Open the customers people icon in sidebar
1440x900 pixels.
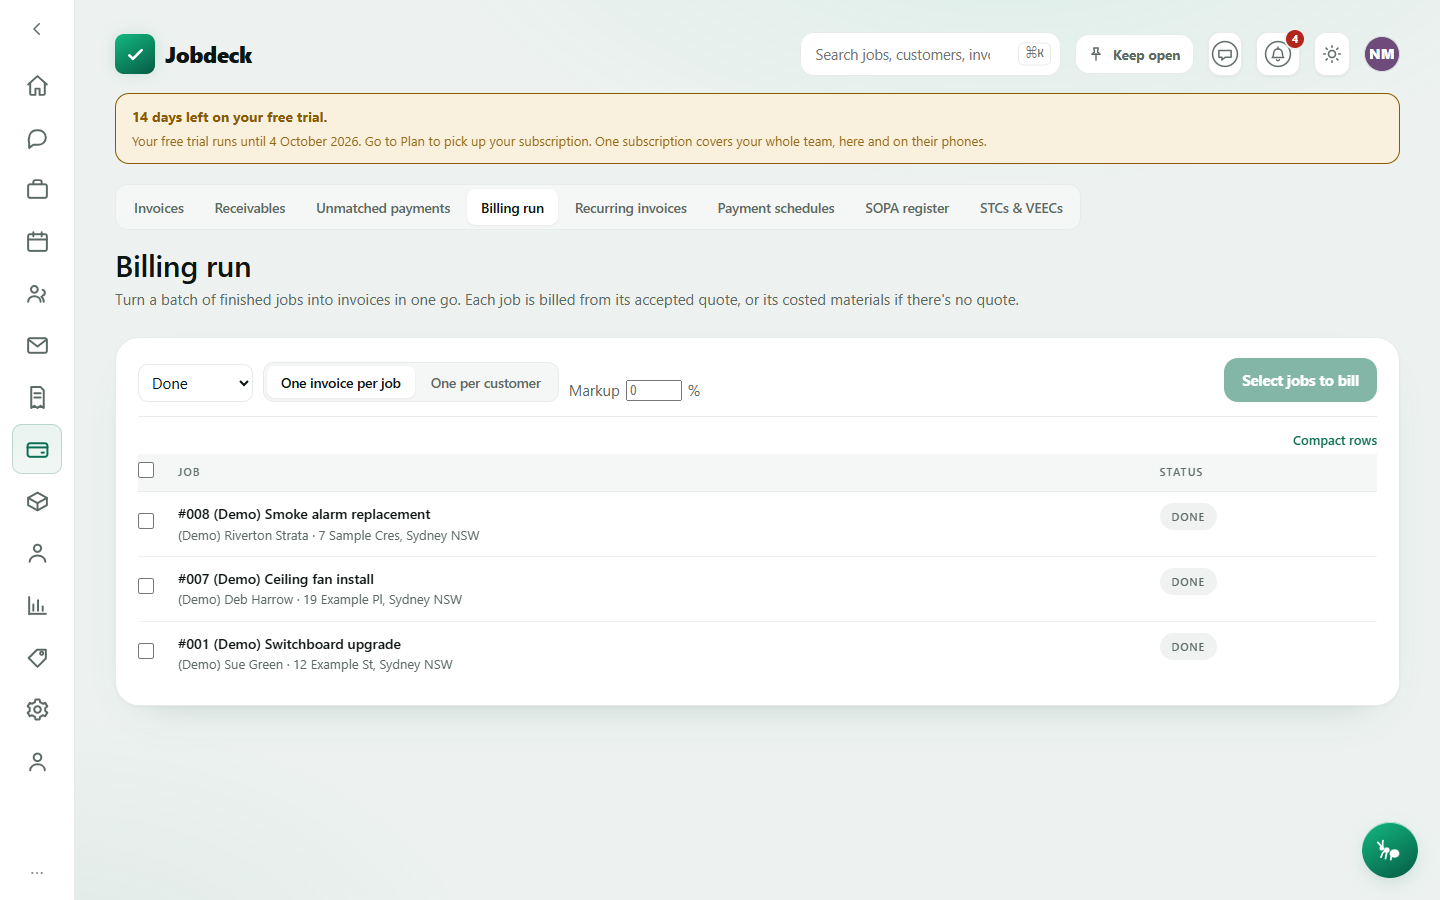[37, 294]
